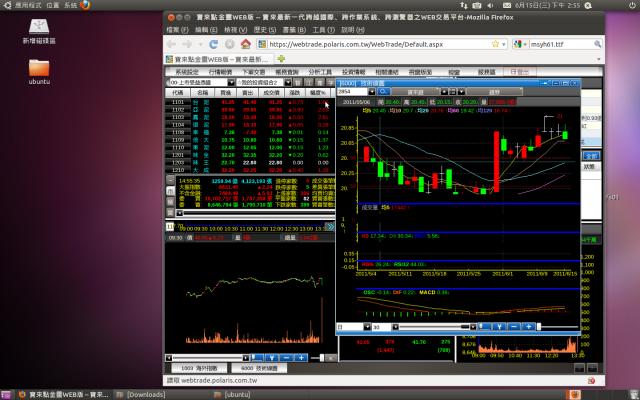Click the zoom slider handle at the chart's bottom right
The width and height of the screenshot is (640, 400).
(539, 327)
